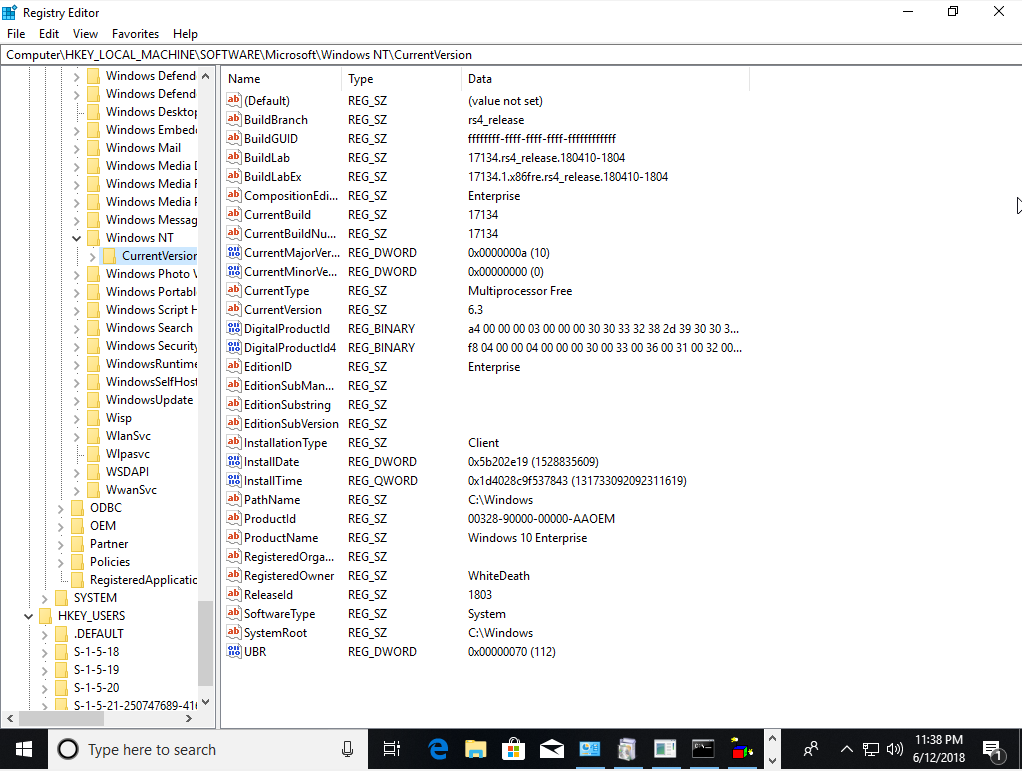Show hidden system tray icons
Screen dimensions: 1022x771
[x=846, y=749]
